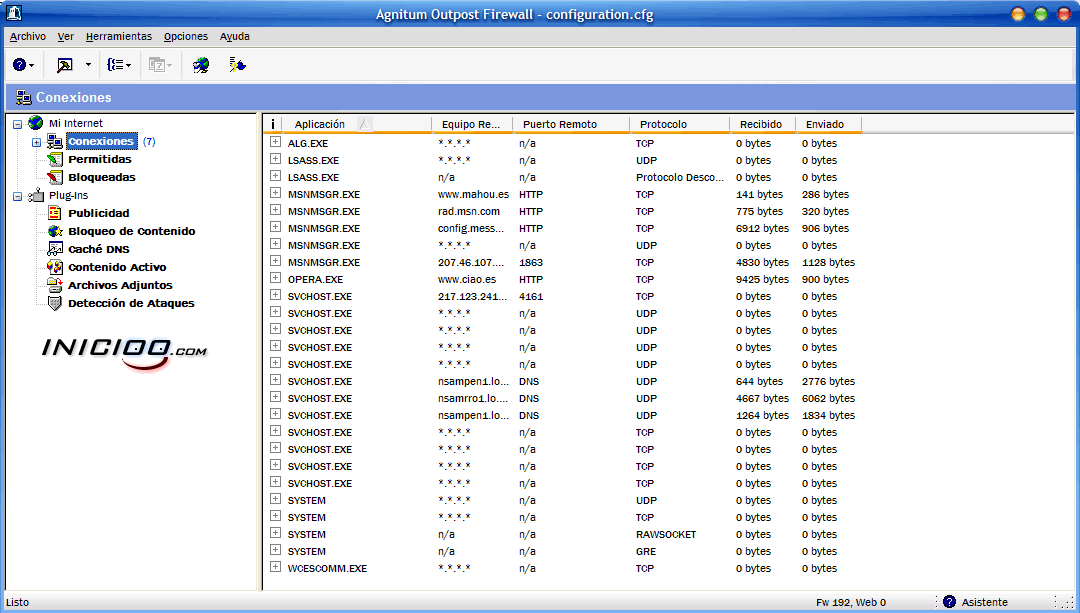Open the Detección de Ataques shield icon
The height and width of the screenshot is (613, 1080).
tap(55, 303)
